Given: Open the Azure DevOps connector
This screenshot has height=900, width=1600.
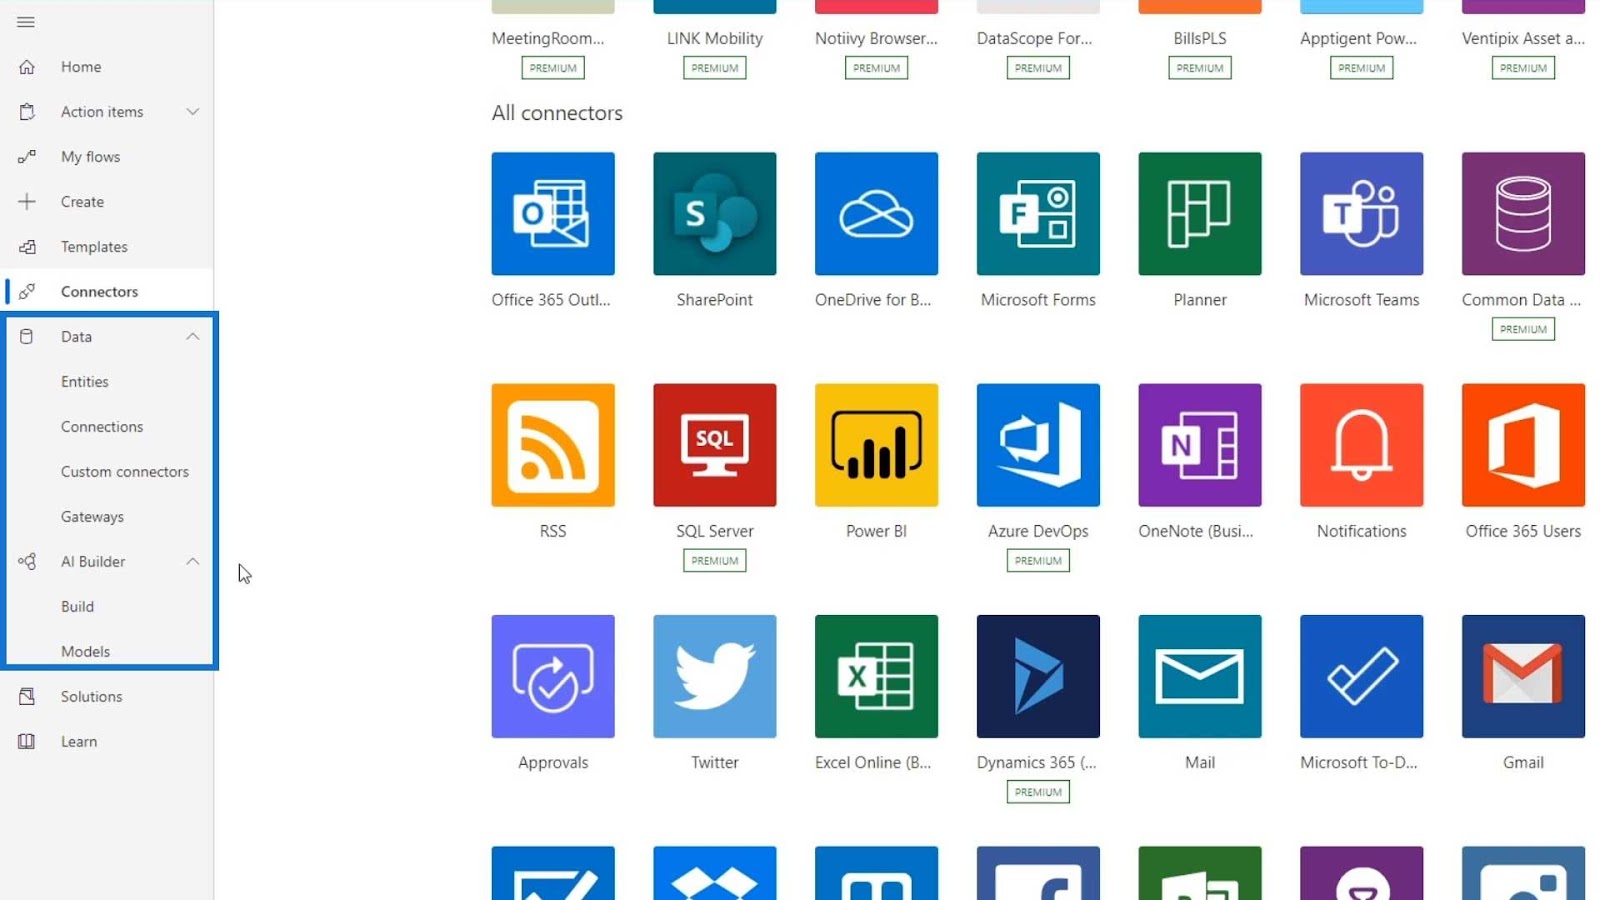Looking at the screenshot, I should pyautogui.click(x=1038, y=445).
